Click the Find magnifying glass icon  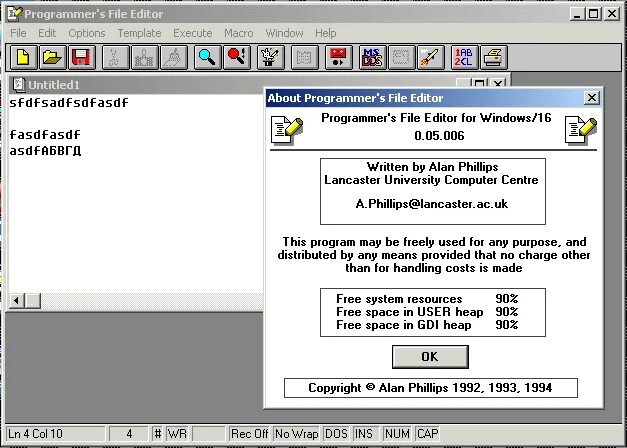point(208,57)
